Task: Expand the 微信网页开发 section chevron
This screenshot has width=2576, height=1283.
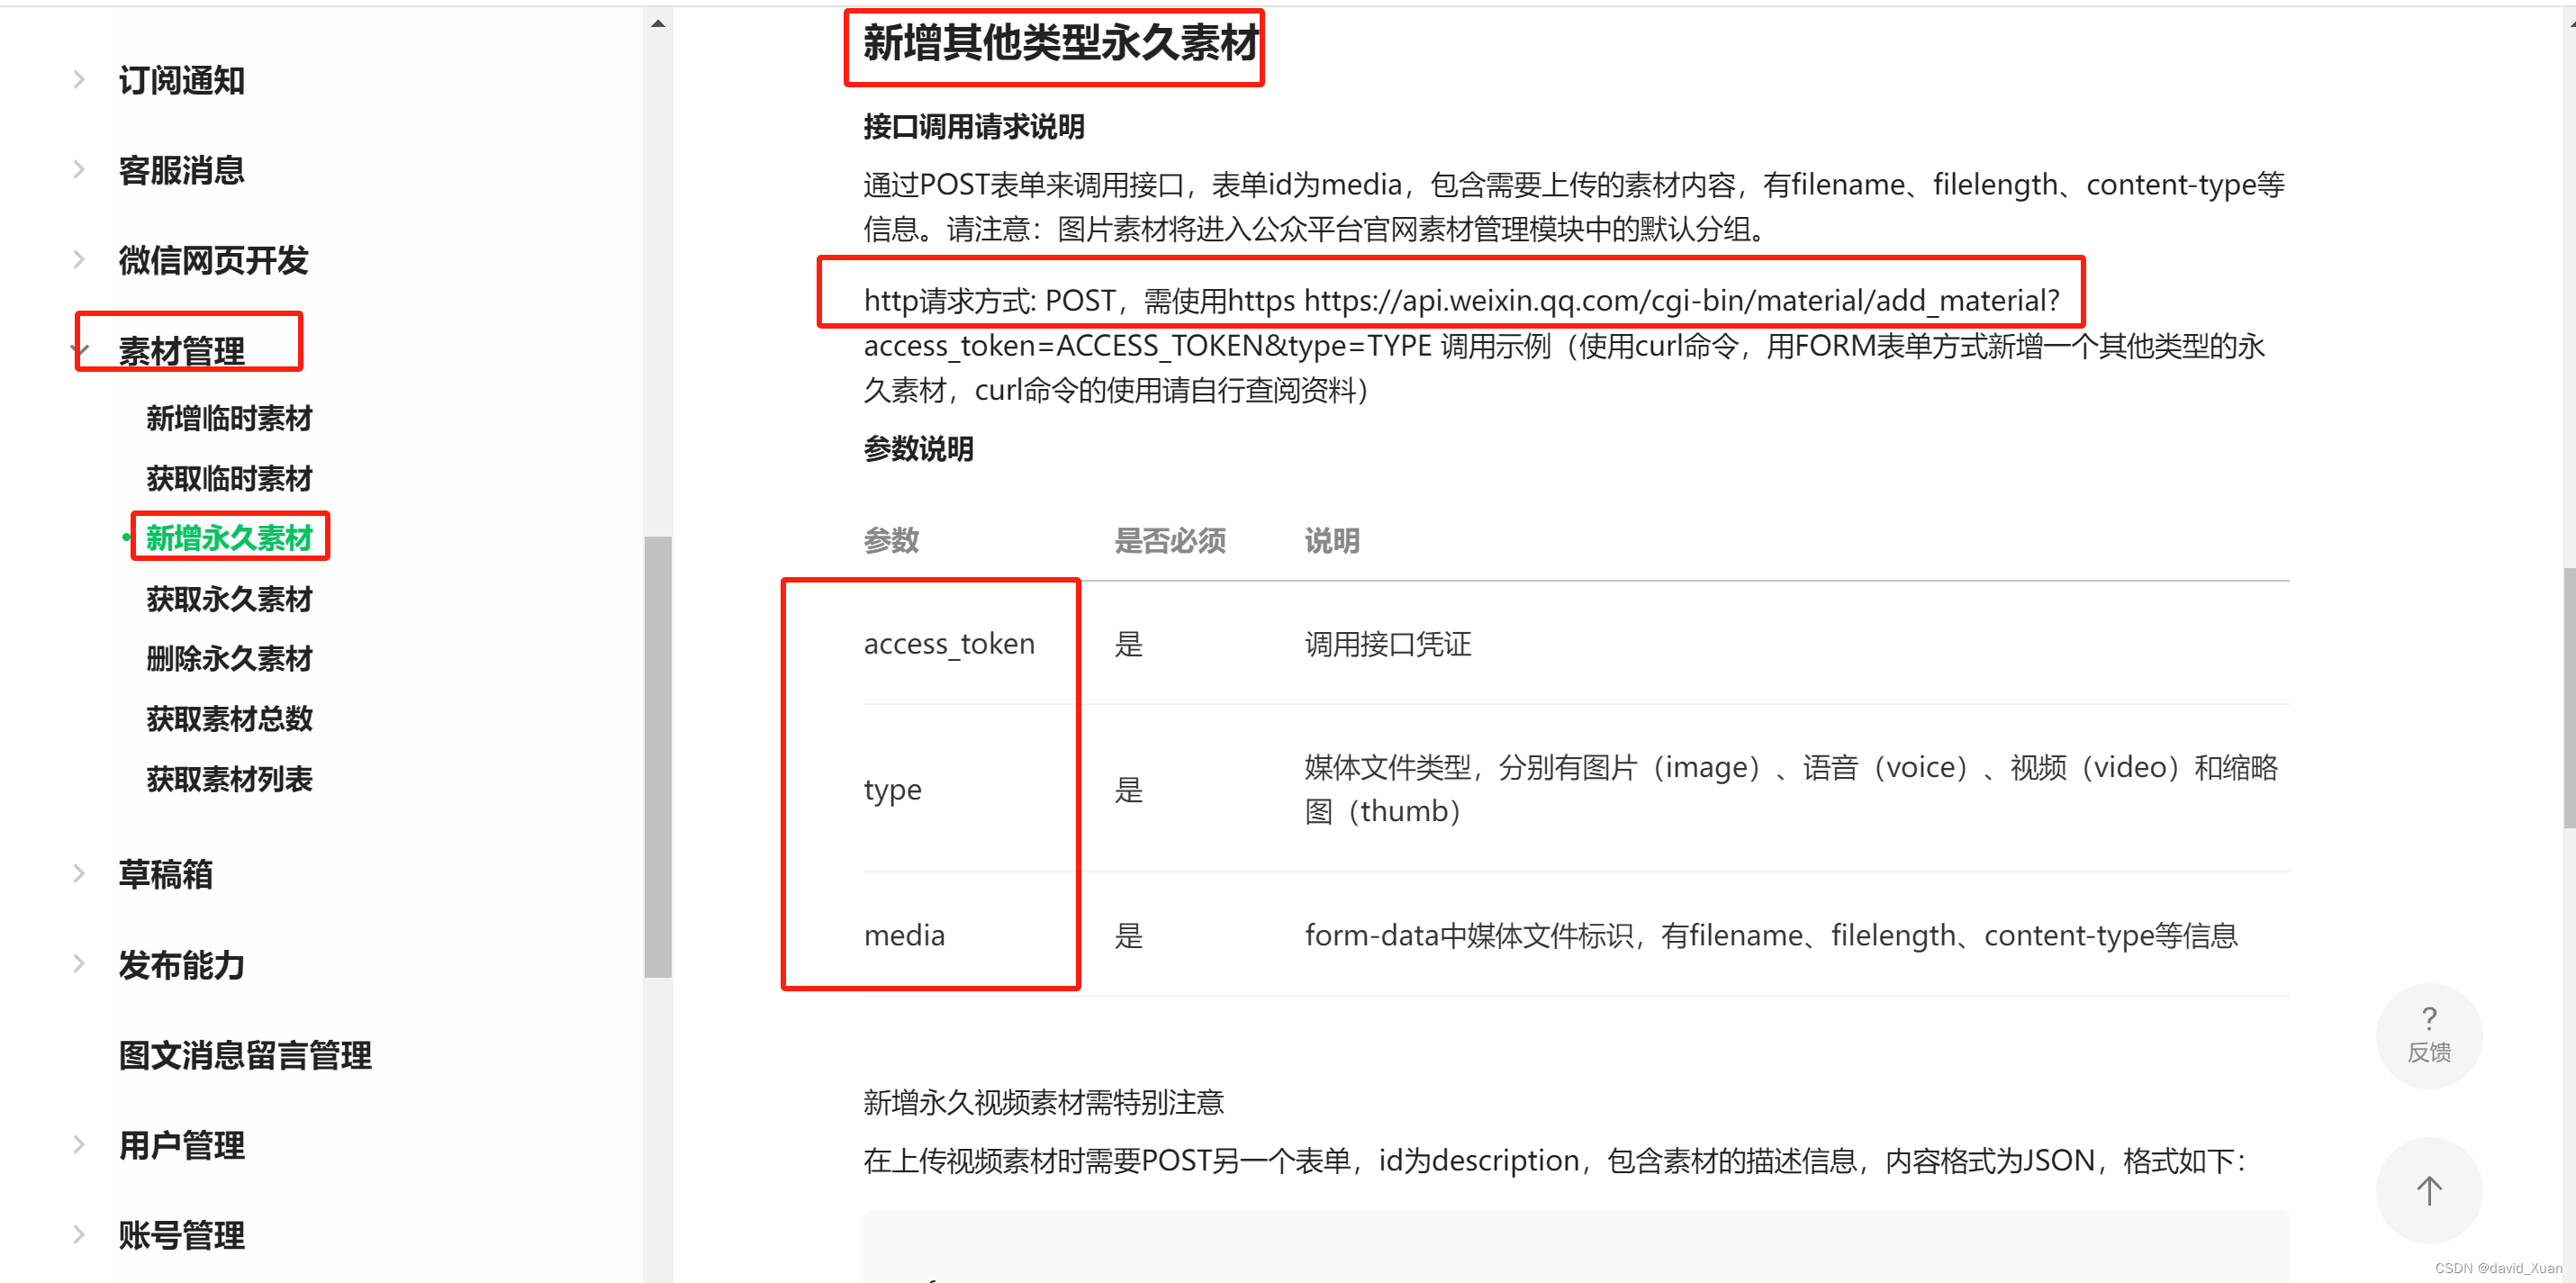Action: click(79, 260)
